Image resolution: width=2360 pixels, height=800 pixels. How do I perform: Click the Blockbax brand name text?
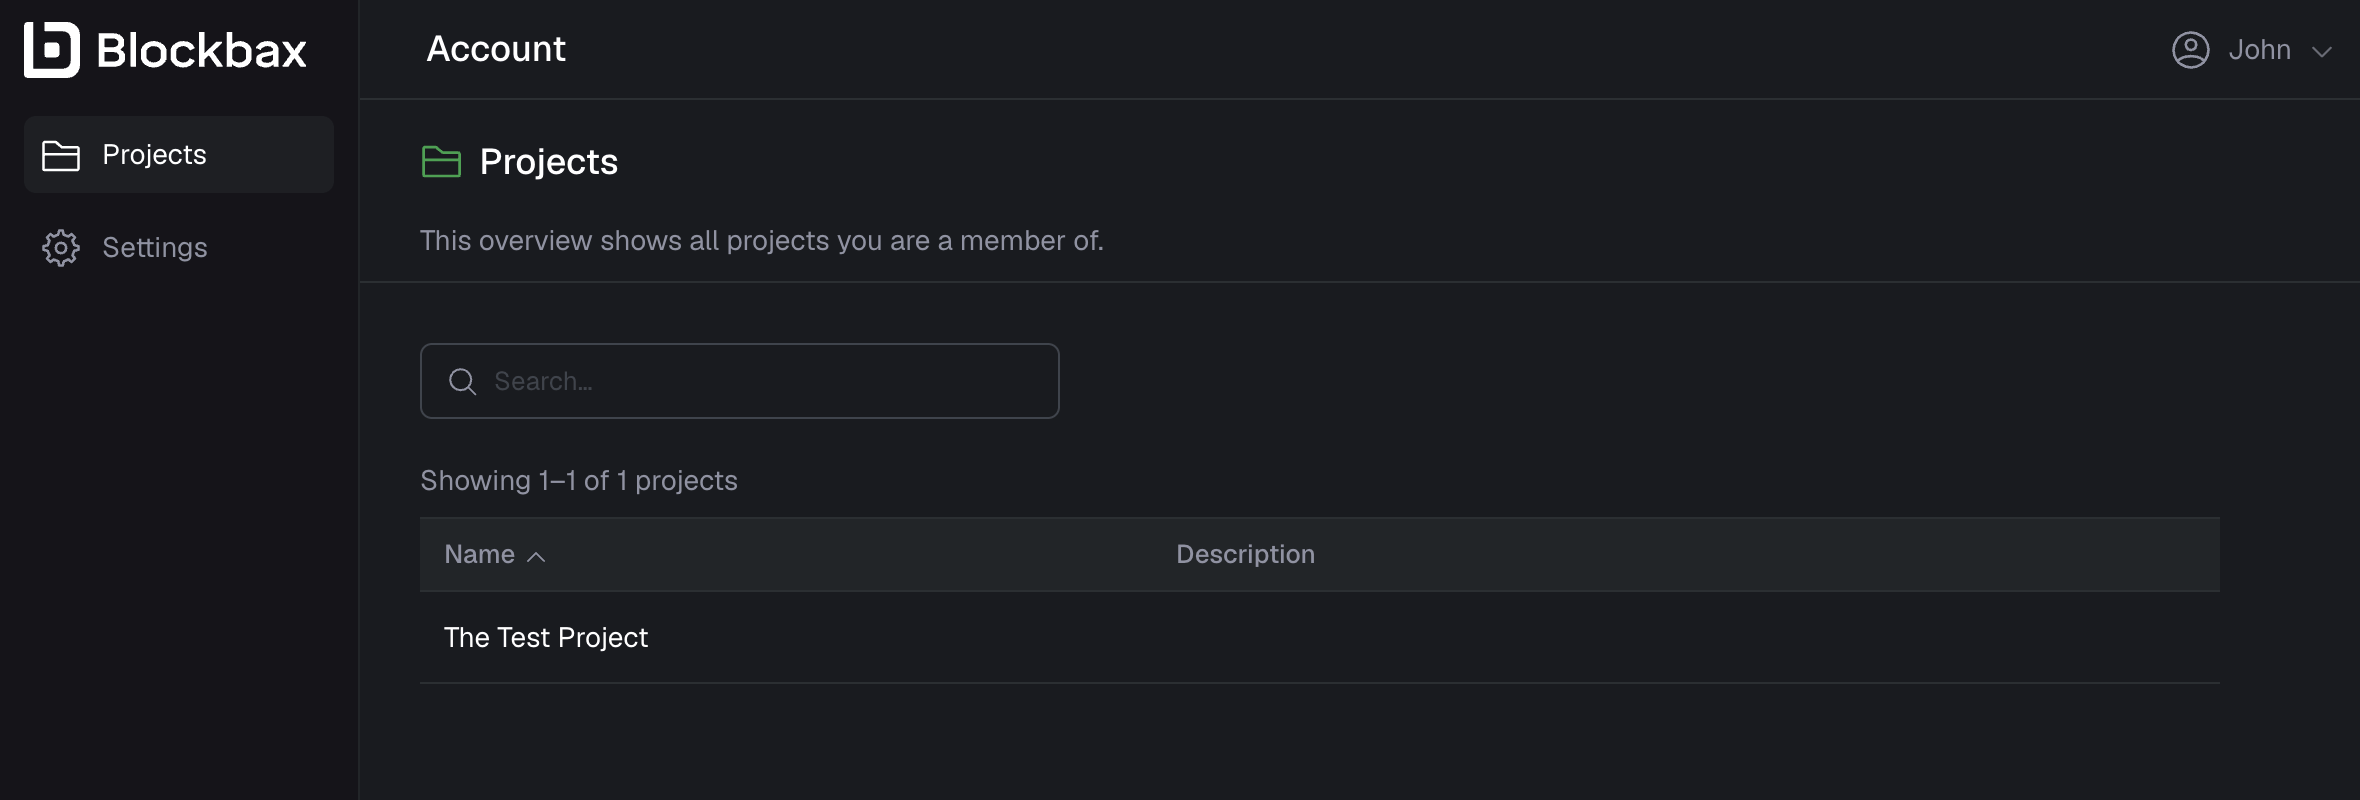tap(201, 51)
